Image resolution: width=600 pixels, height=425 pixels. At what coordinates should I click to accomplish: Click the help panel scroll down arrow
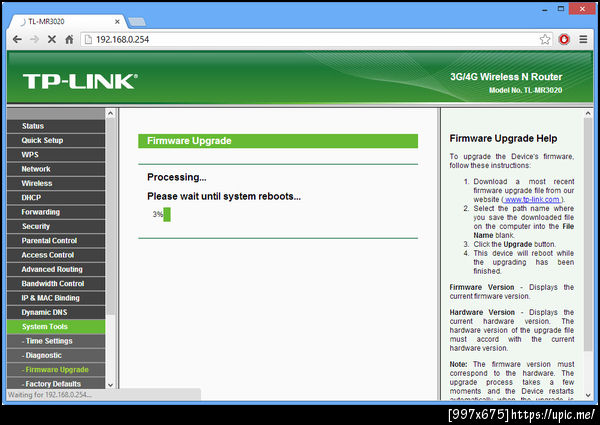(x=588, y=395)
